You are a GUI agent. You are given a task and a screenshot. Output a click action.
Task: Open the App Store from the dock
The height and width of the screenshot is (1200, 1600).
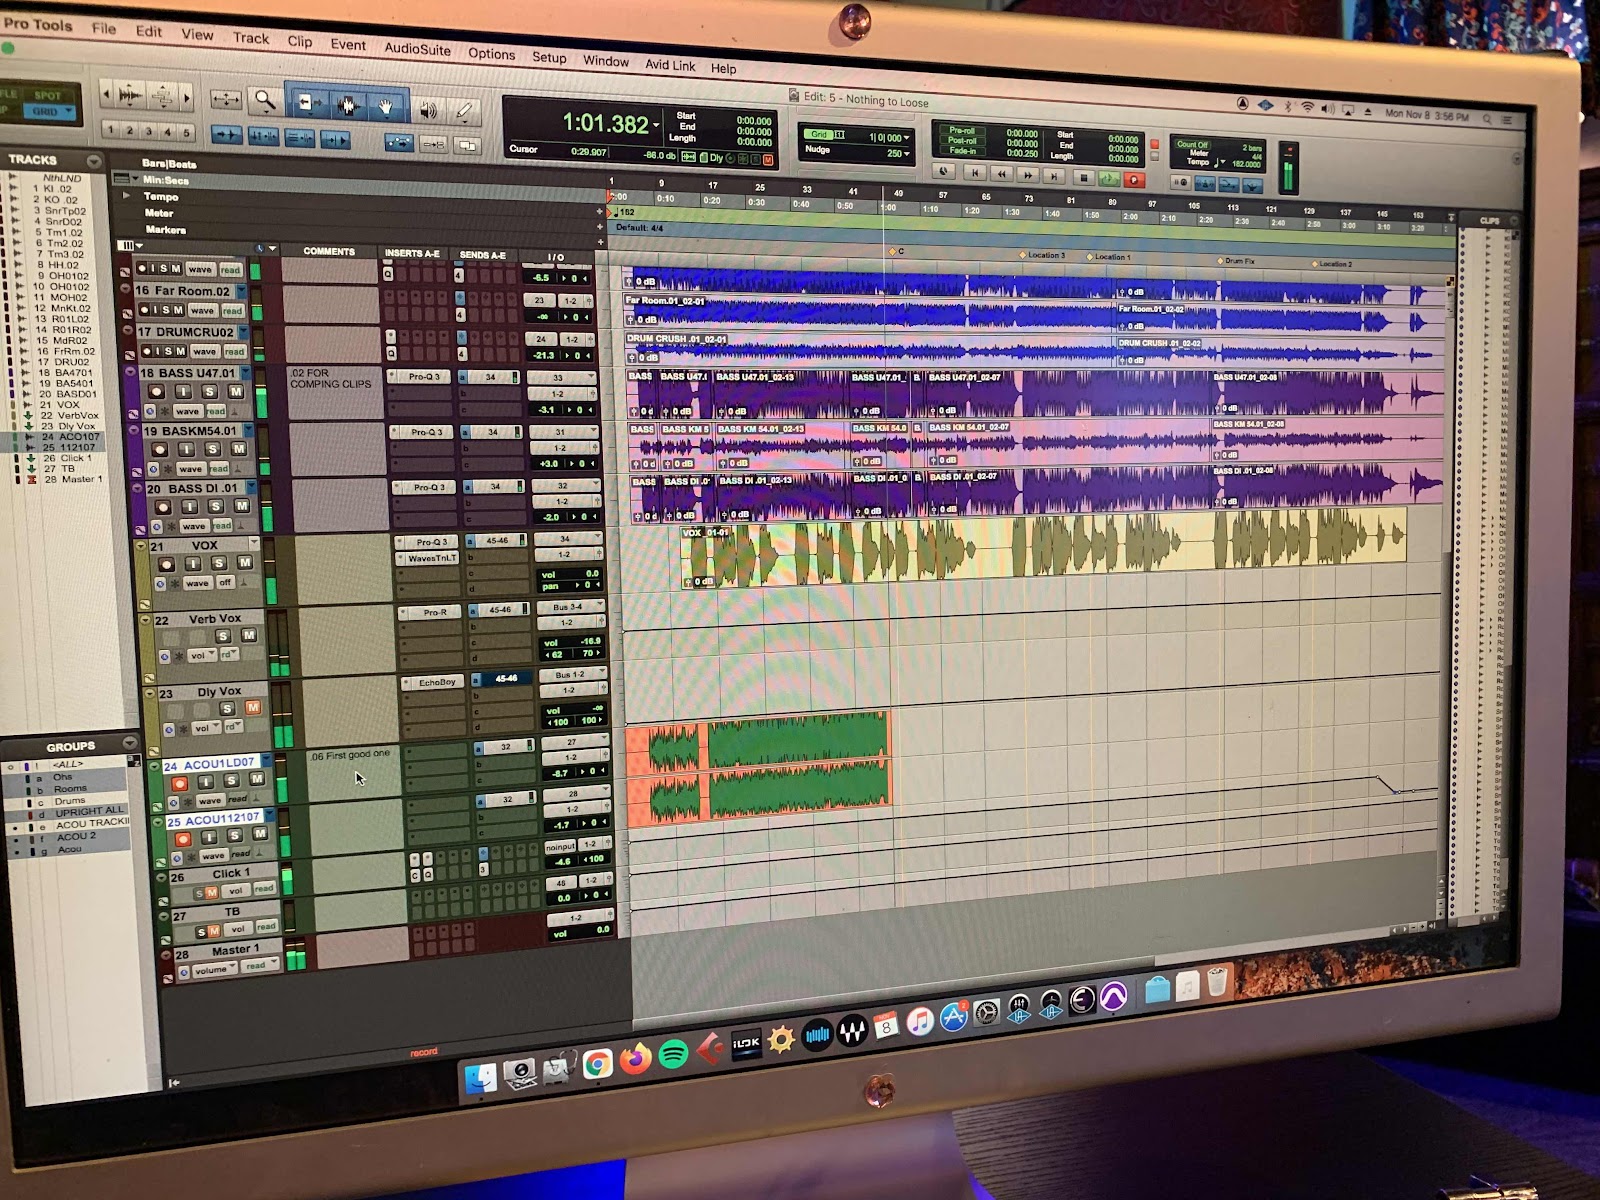(954, 1017)
